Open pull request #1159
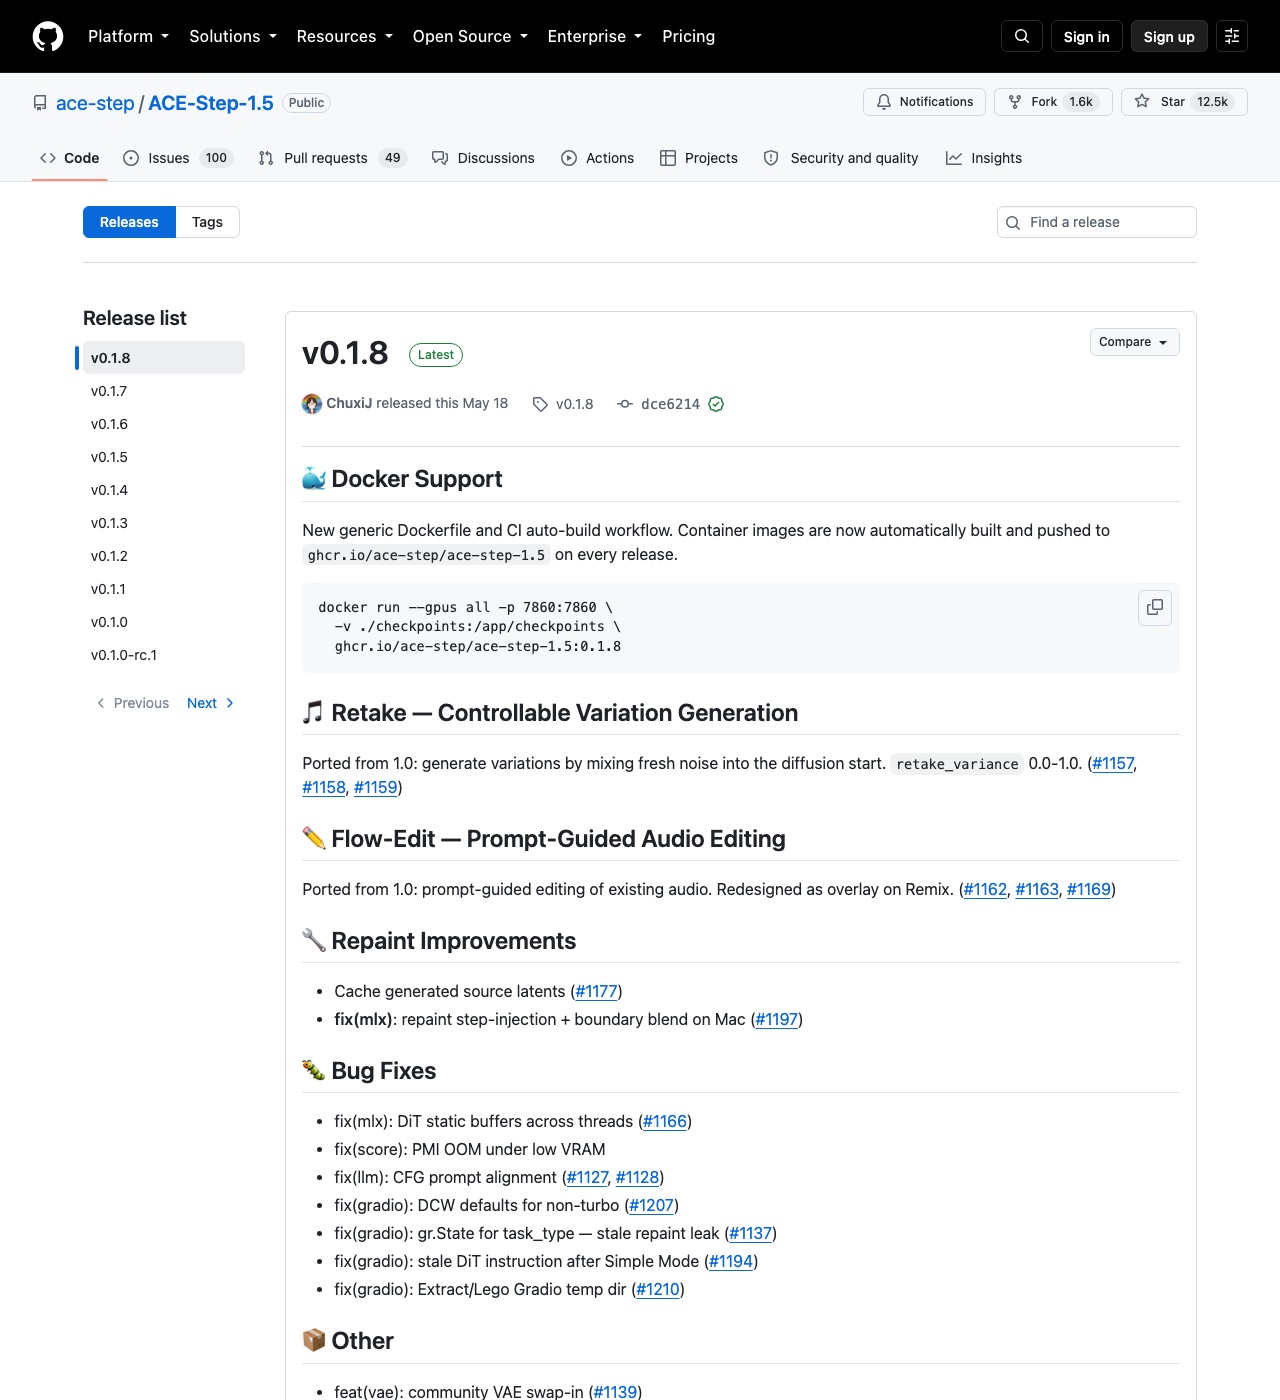The height and width of the screenshot is (1400, 1280). coord(376,787)
